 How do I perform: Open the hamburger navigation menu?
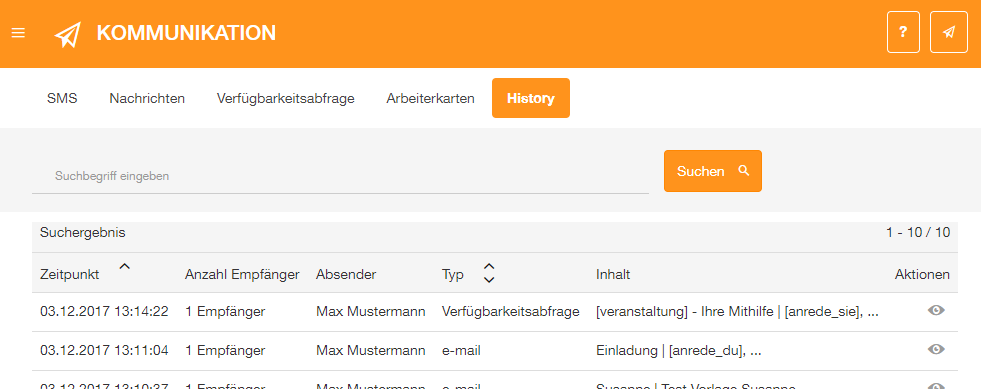[x=18, y=33]
